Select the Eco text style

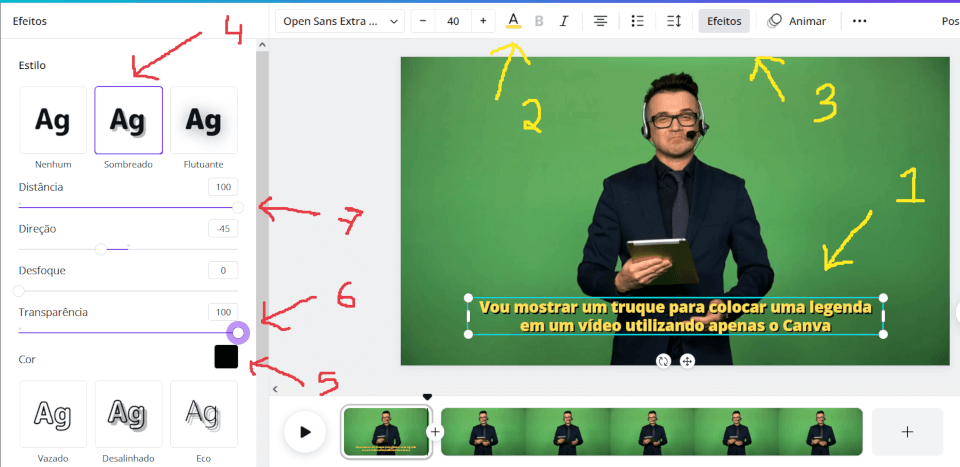204,414
